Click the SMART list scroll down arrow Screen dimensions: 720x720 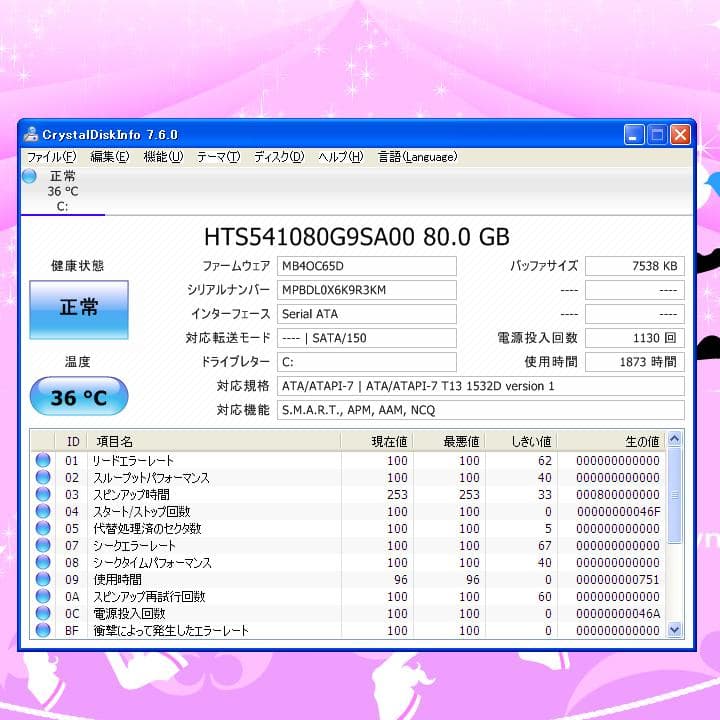[x=674, y=630]
